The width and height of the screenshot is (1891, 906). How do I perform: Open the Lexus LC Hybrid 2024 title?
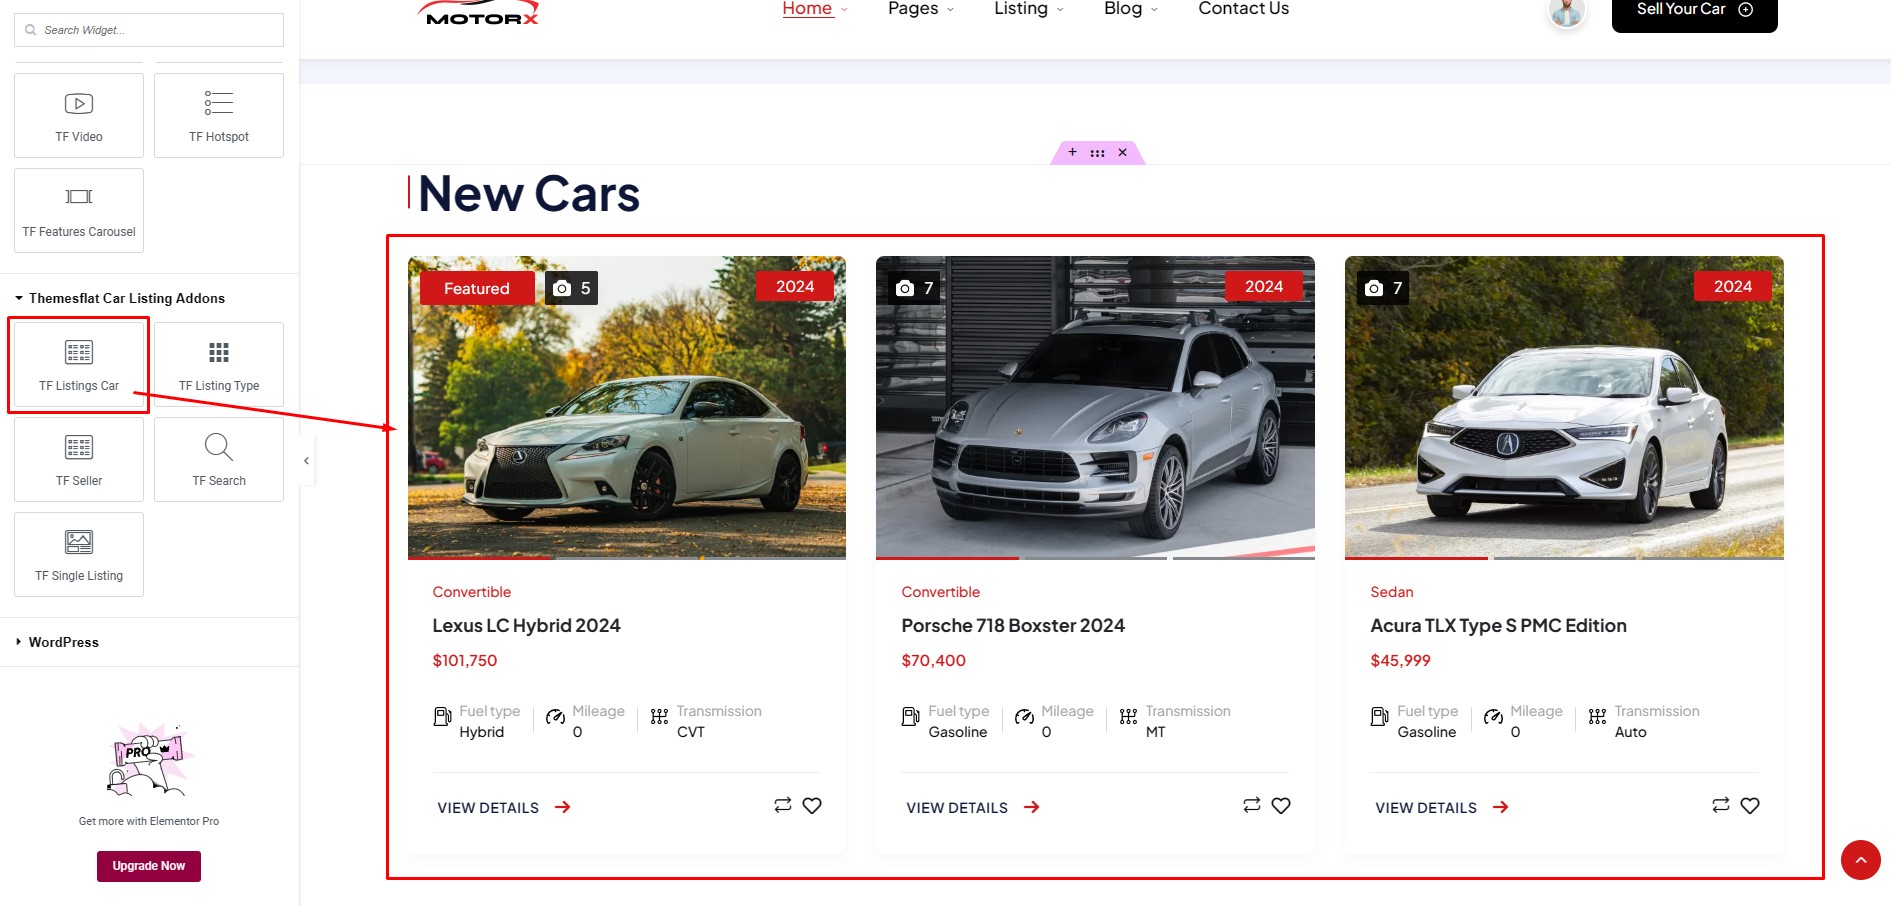[526, 625]
